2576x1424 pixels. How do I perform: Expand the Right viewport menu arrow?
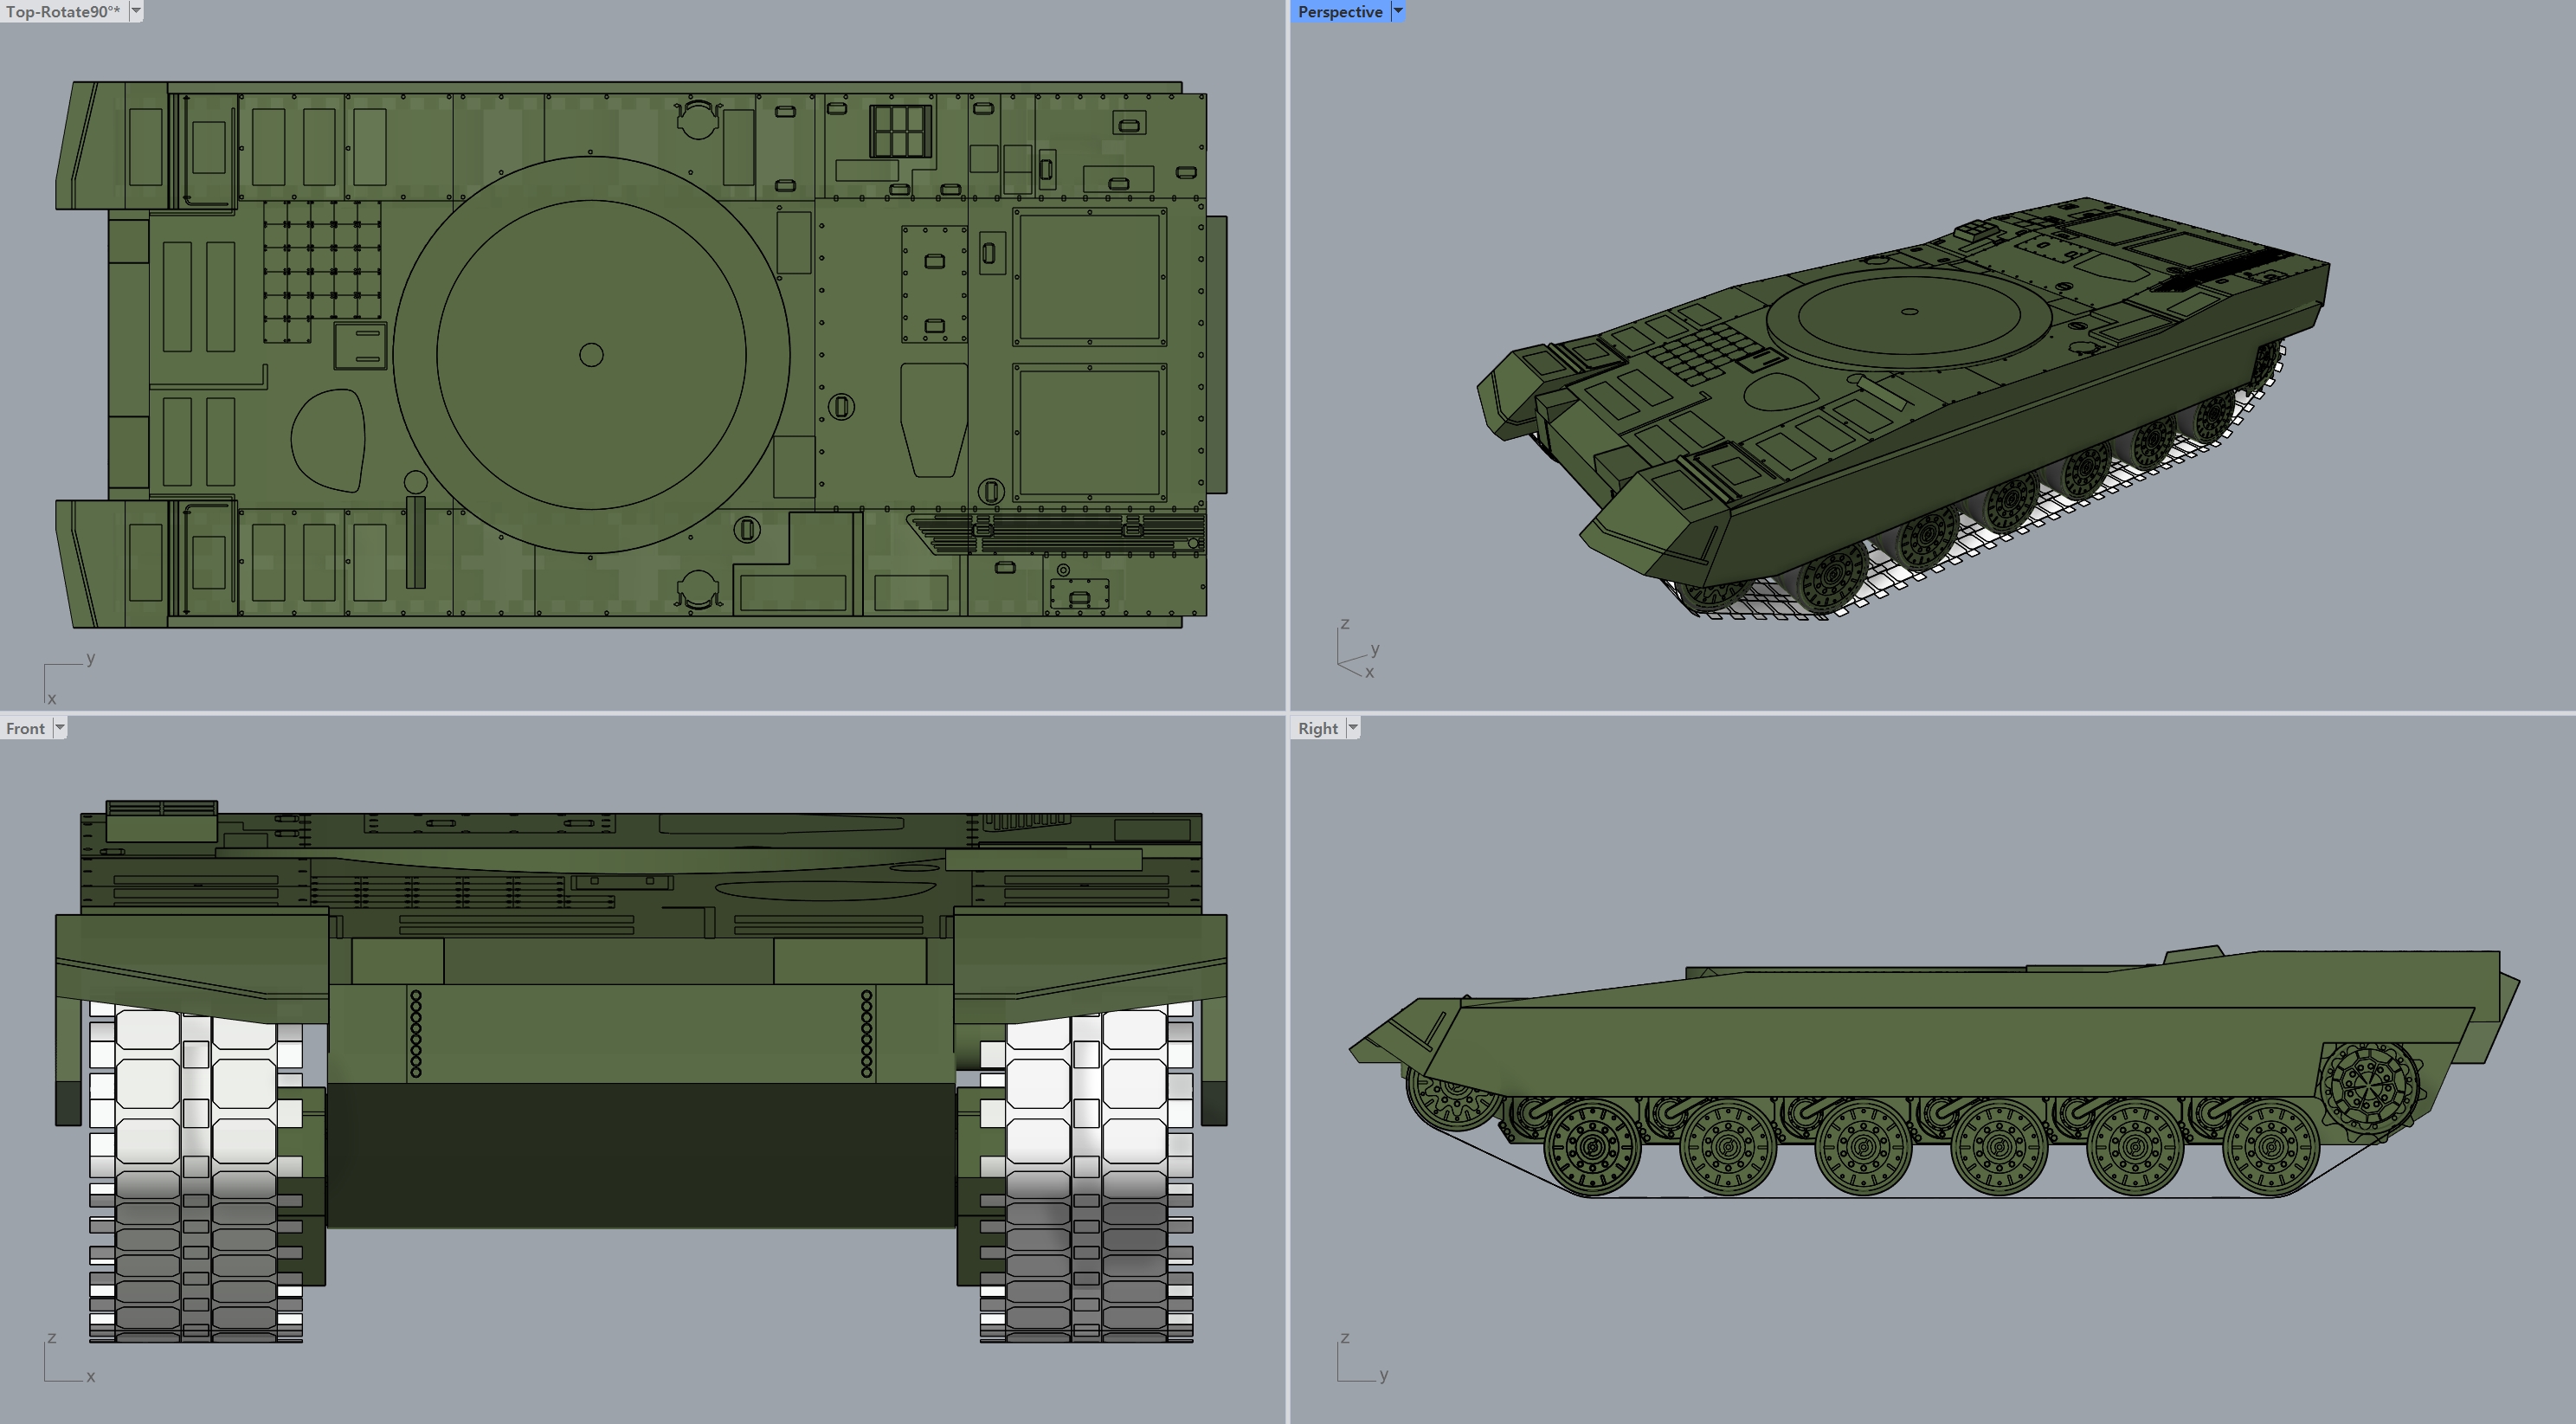click(x=1353, y=728)
